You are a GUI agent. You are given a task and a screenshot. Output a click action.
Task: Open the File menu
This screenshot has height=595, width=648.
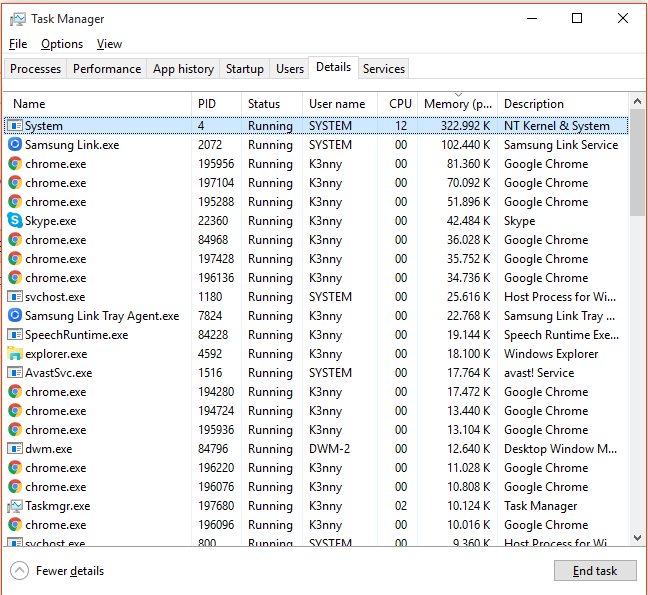click(x=18, y=44)
